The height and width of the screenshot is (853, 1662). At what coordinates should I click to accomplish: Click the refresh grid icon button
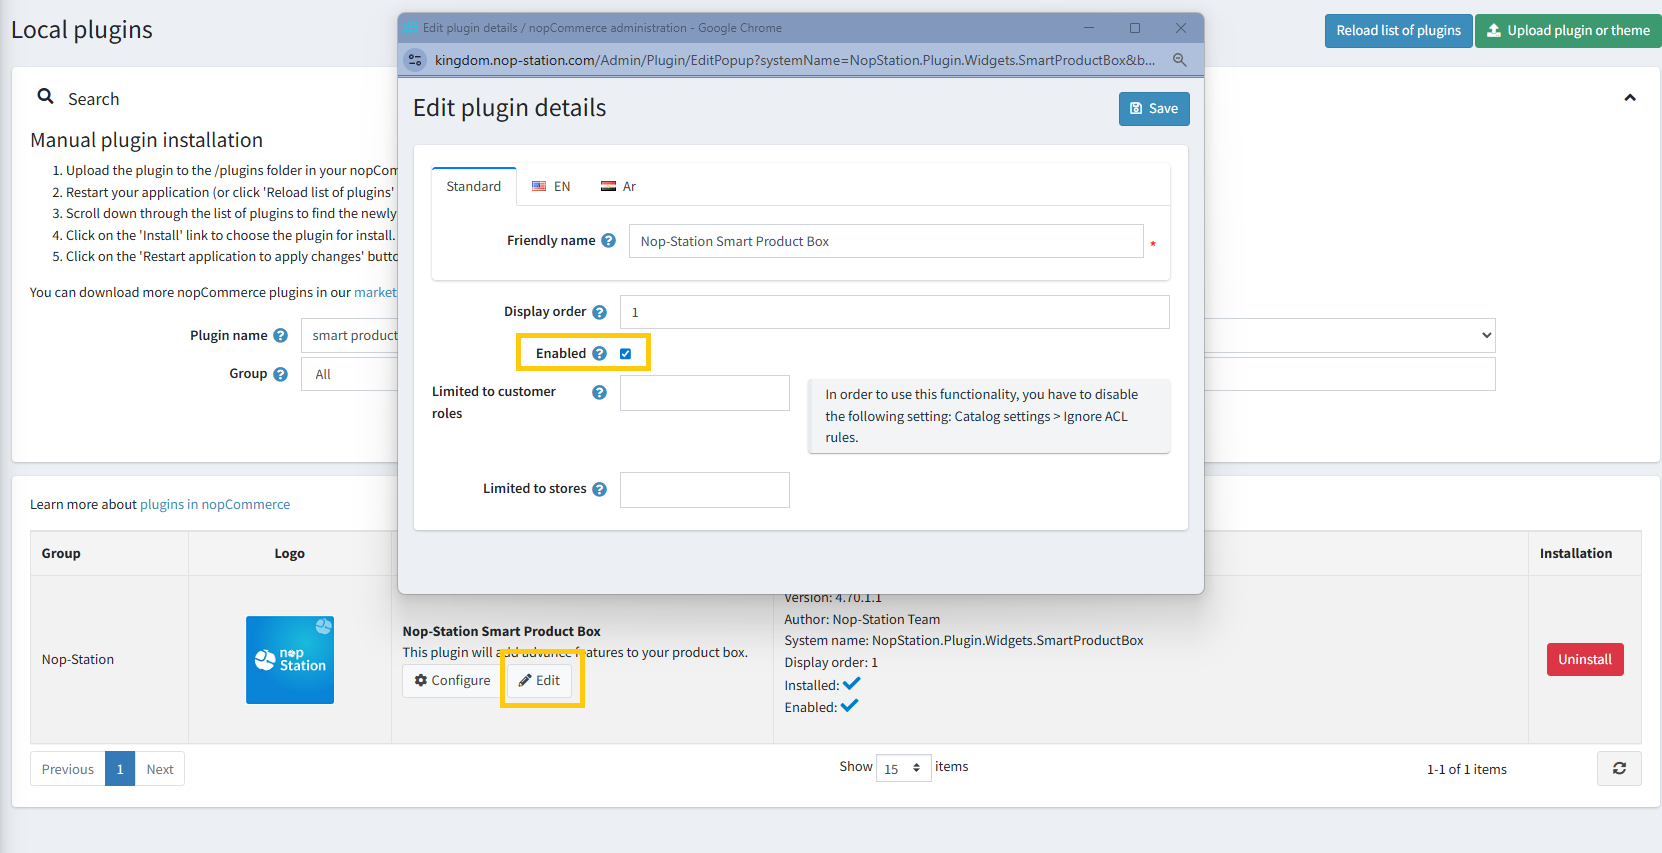[1619, 768]
